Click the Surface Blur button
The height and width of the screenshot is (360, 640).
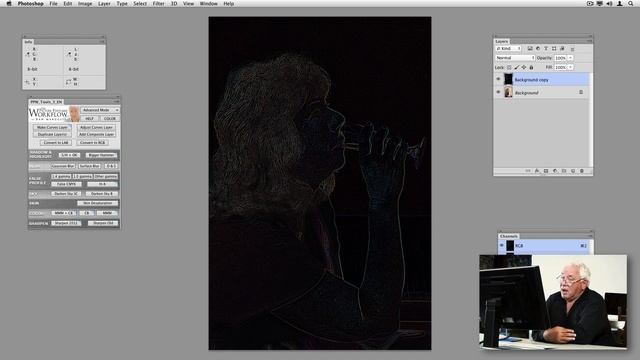click(89, 166)
